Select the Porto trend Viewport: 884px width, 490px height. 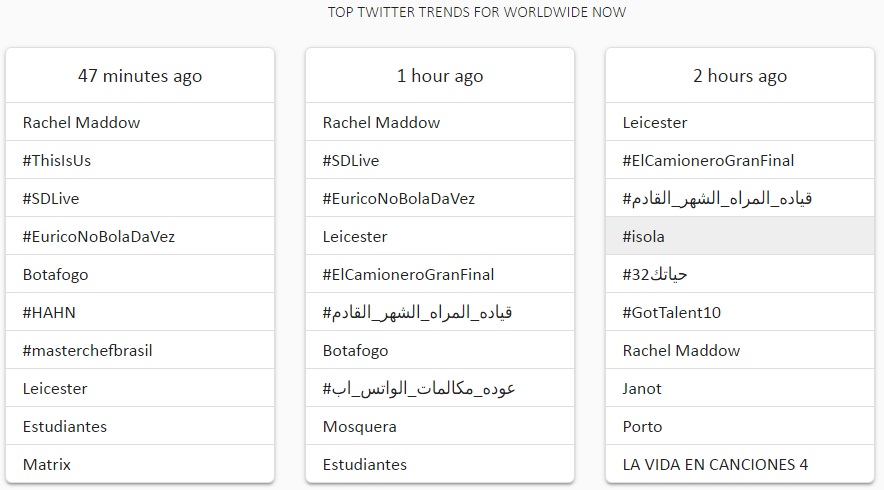(642, 426)
